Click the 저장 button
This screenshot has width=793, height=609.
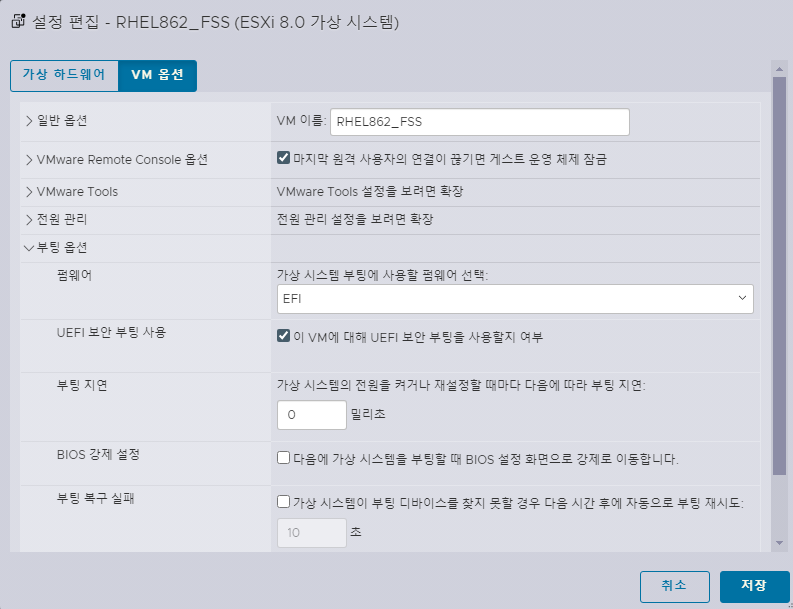754,586
